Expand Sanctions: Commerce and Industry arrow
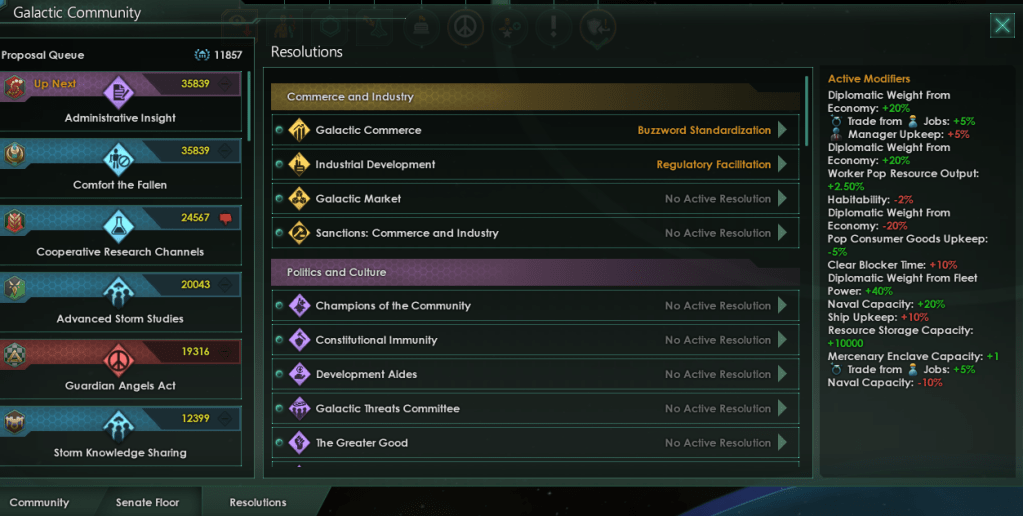 coord(782,233)
